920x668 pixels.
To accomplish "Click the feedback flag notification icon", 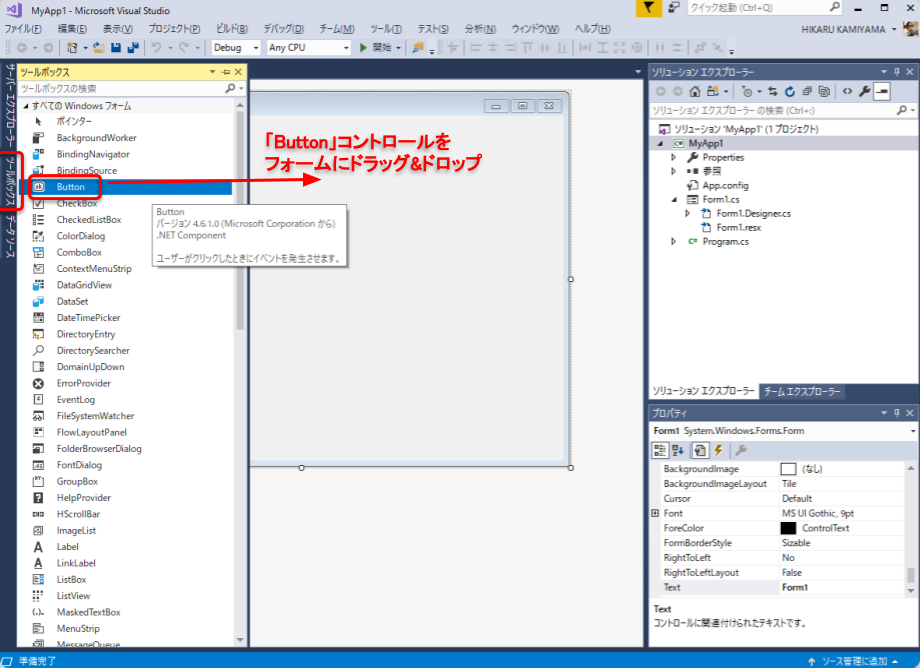I will pos(648,8).
